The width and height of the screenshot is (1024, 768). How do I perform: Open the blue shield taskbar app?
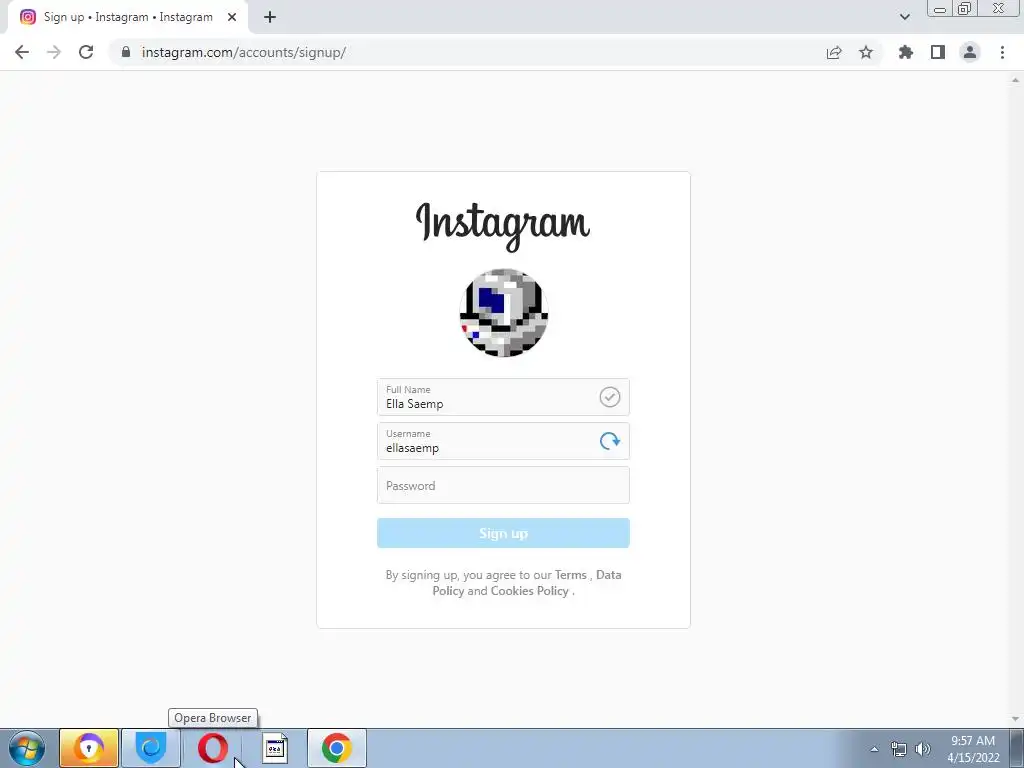coord(151,748)
